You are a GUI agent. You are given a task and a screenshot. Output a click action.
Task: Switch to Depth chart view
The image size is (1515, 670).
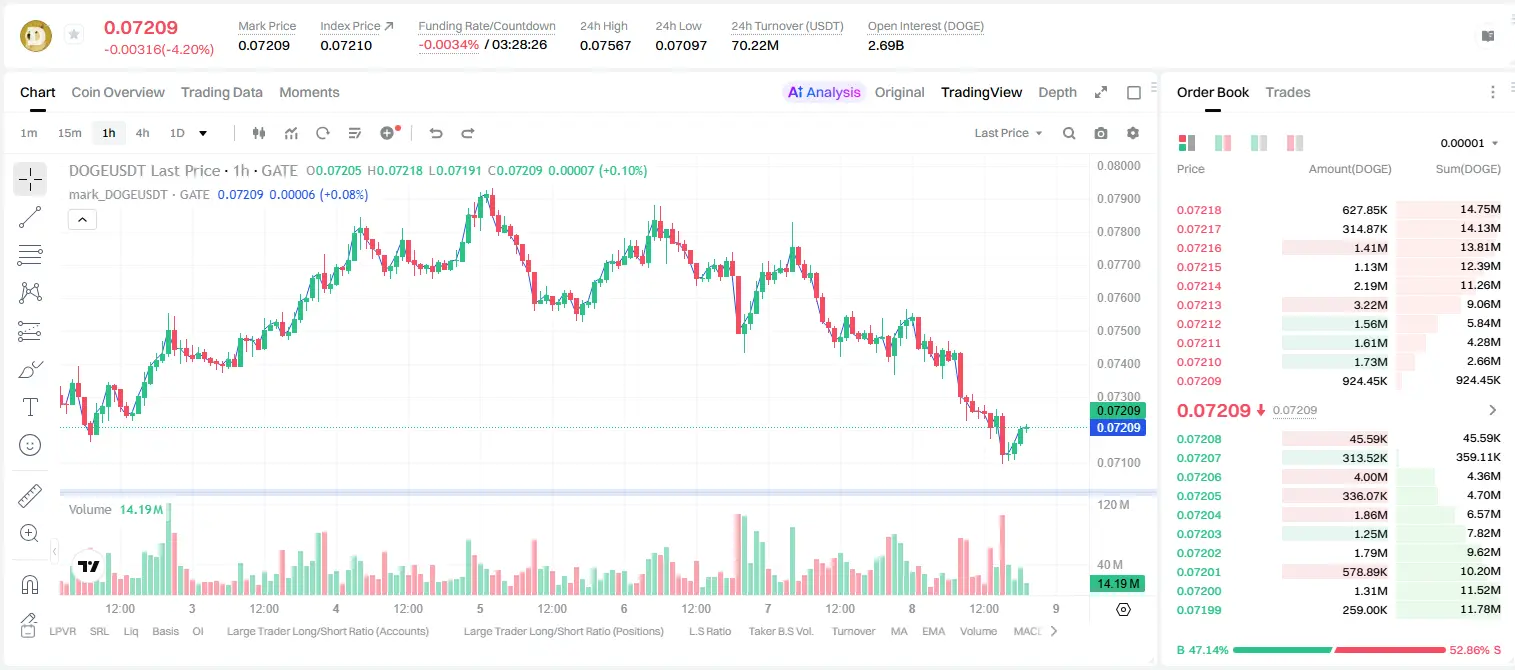tap(1057, 92)
